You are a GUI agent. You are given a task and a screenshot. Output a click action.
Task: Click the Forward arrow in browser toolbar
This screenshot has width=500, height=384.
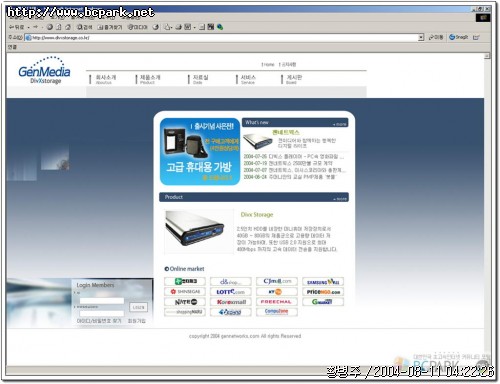(35, 27)
